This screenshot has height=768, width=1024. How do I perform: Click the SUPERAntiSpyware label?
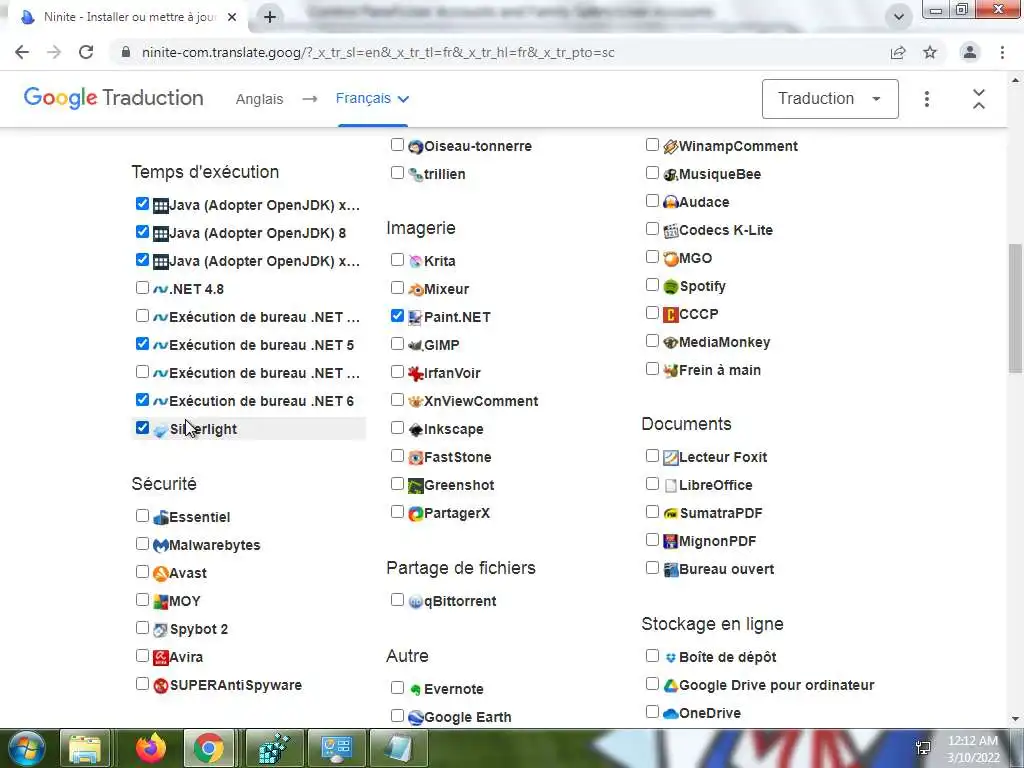coord(236,686)
